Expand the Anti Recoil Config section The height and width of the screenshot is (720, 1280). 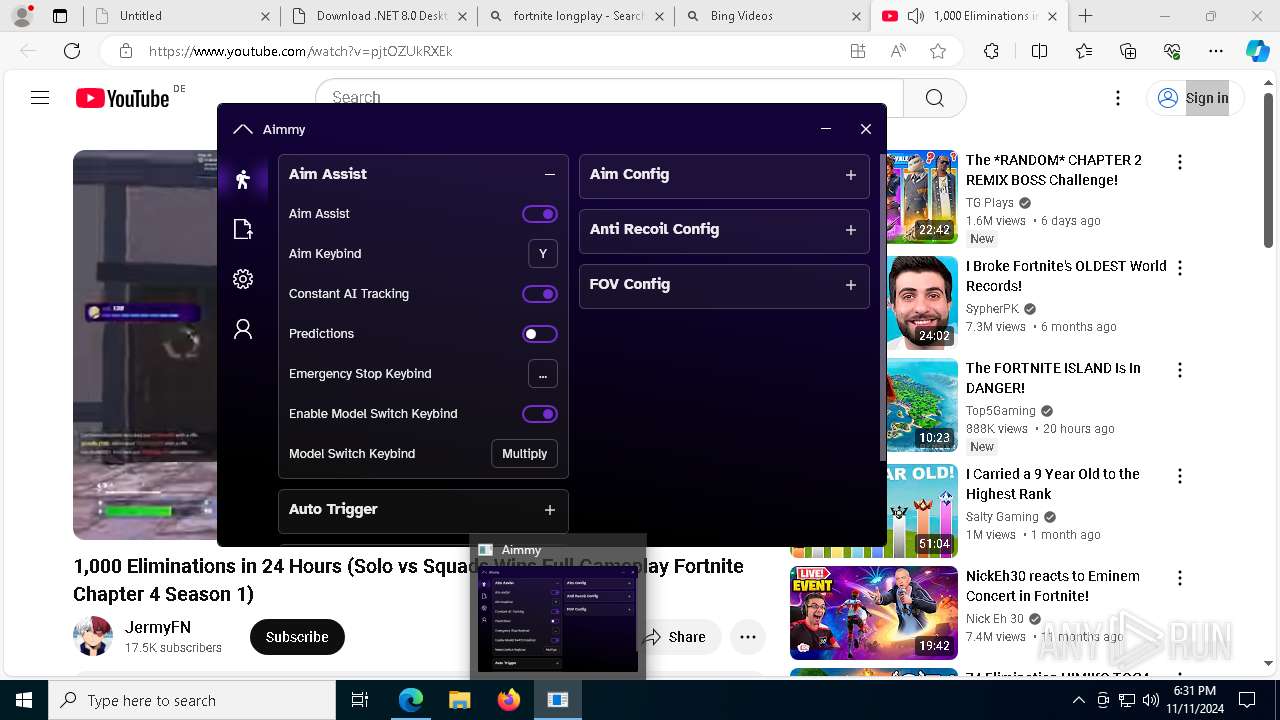click(x=851, y=230)
